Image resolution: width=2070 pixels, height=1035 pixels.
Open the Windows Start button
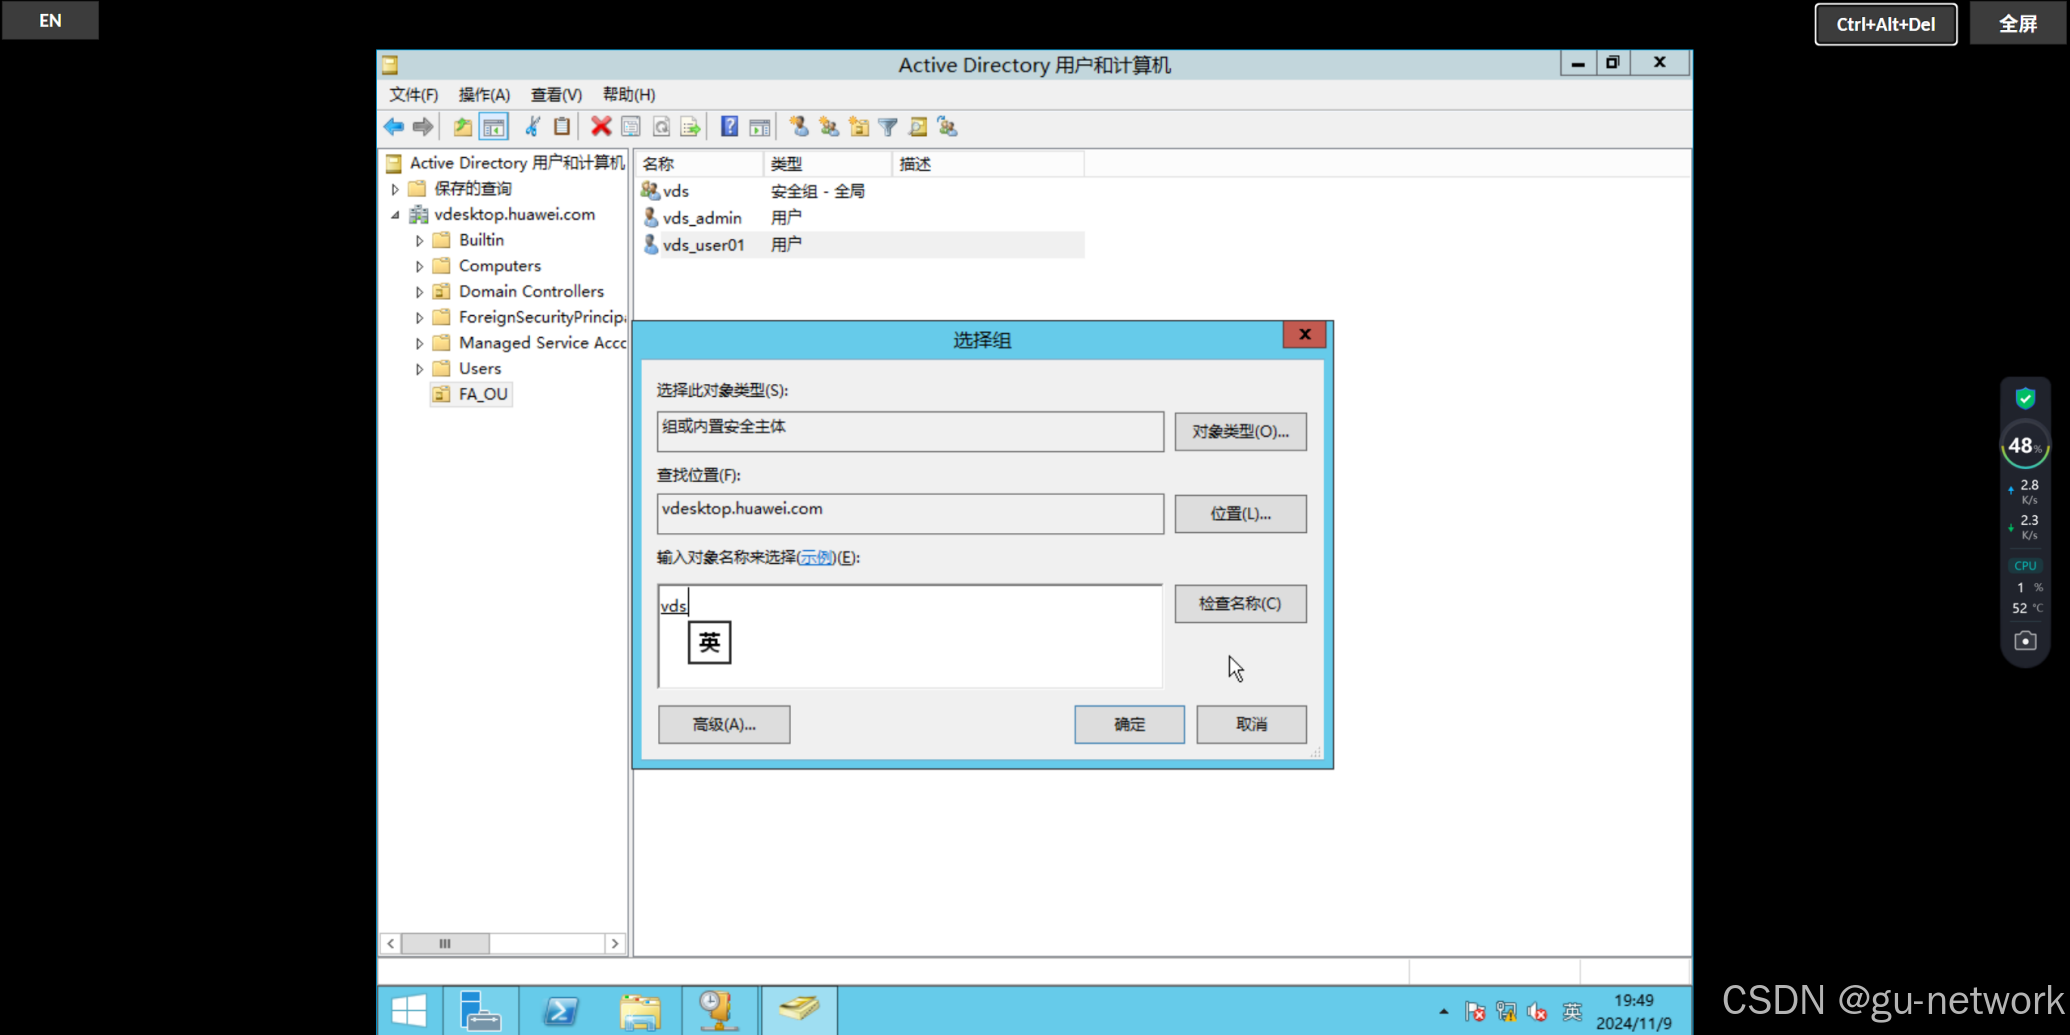(x=409, y=1011)
